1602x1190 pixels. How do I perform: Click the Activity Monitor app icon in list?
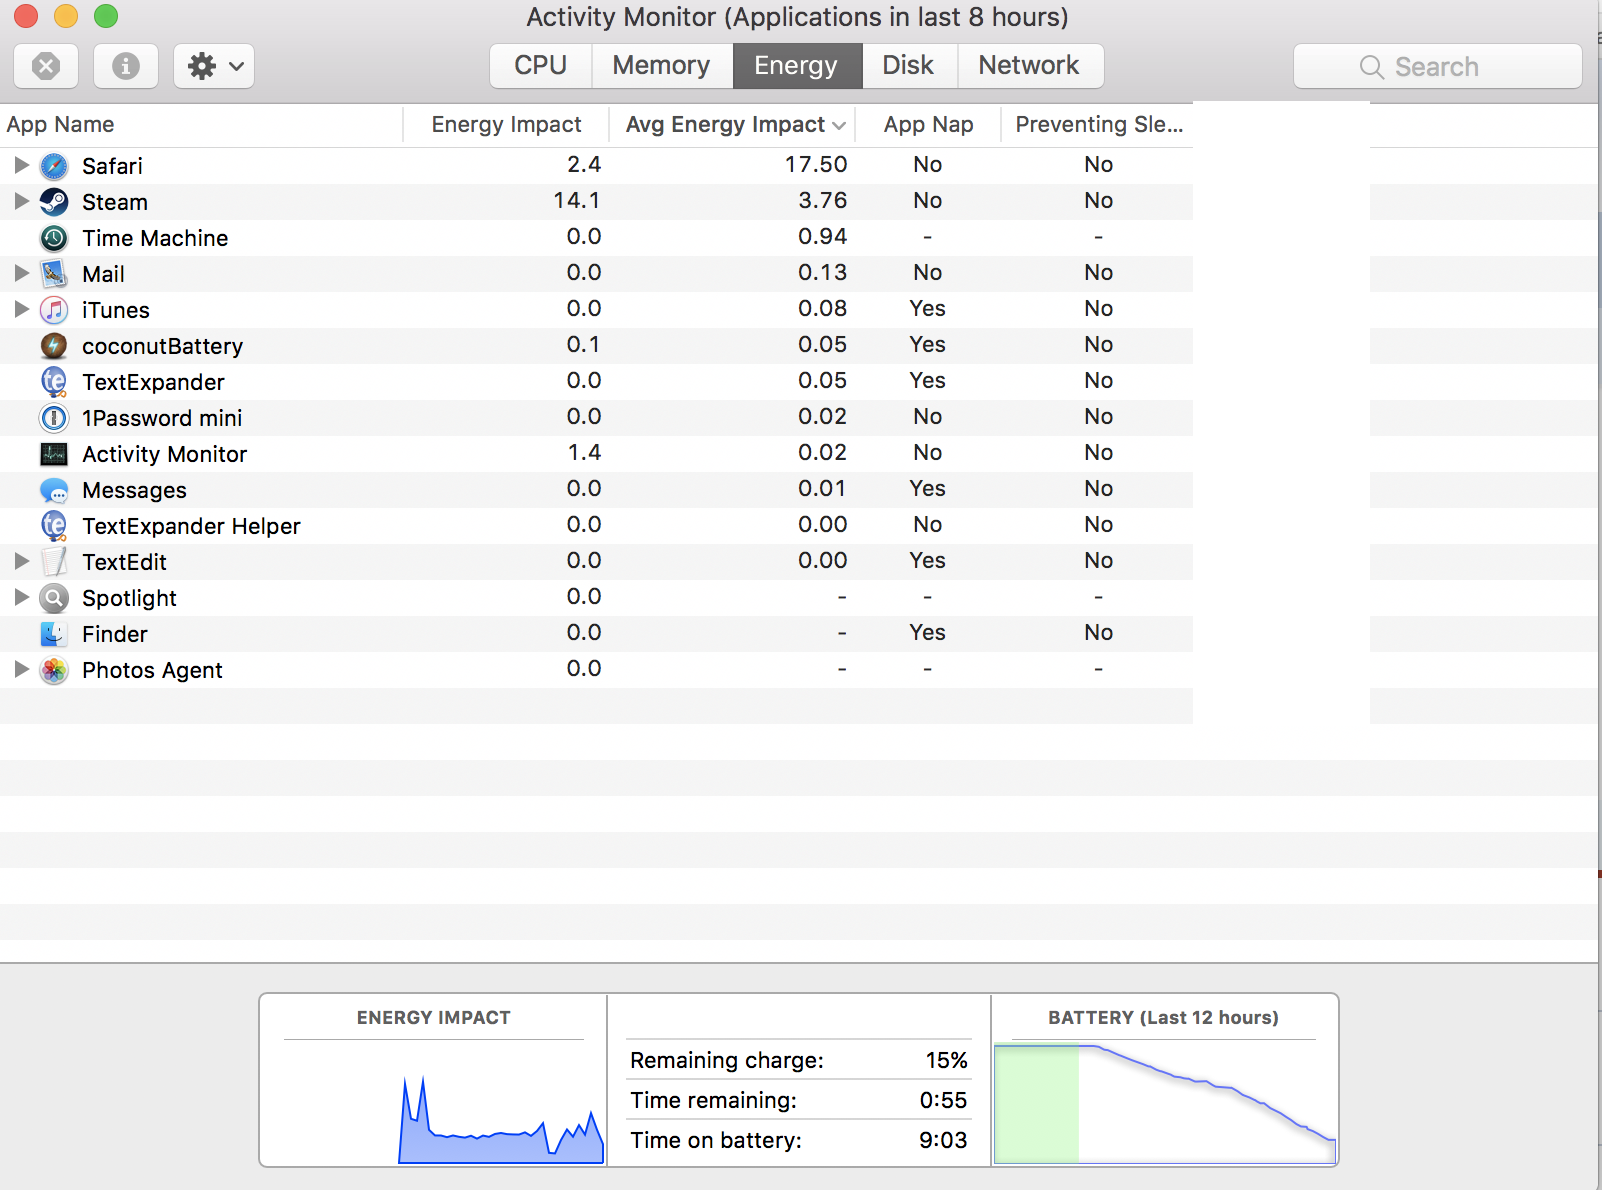click(x=54, y=454)
